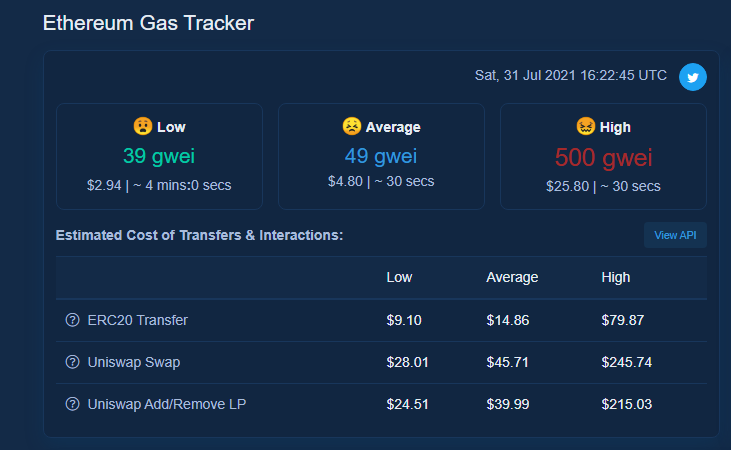The width and height of the screenshot is (731, 450).
Task: Click the Uniswap Swap row label
Action: coord(134,362)
